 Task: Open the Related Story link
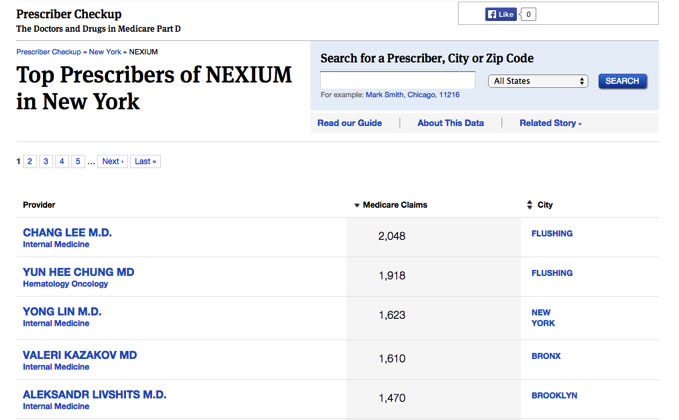(550, 123)
